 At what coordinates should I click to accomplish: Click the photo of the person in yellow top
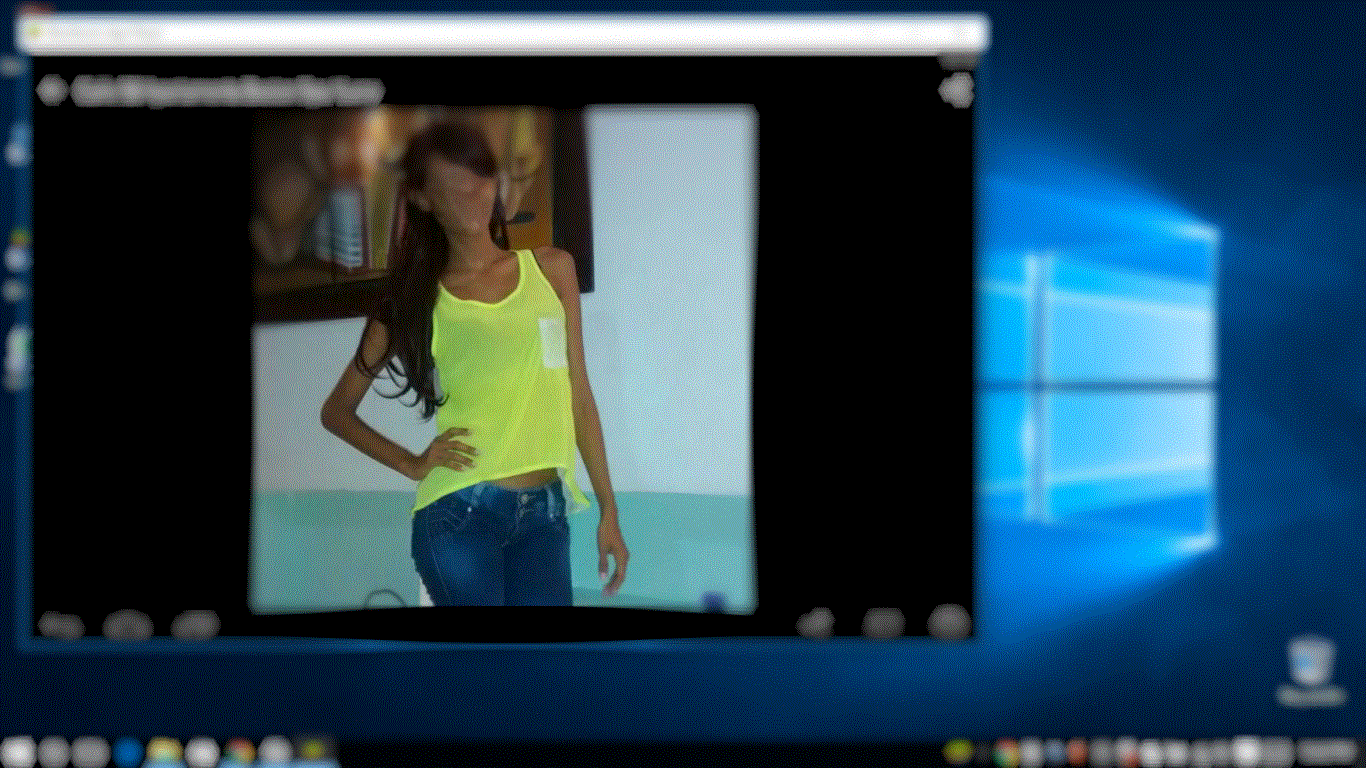(x=503, y=357)
